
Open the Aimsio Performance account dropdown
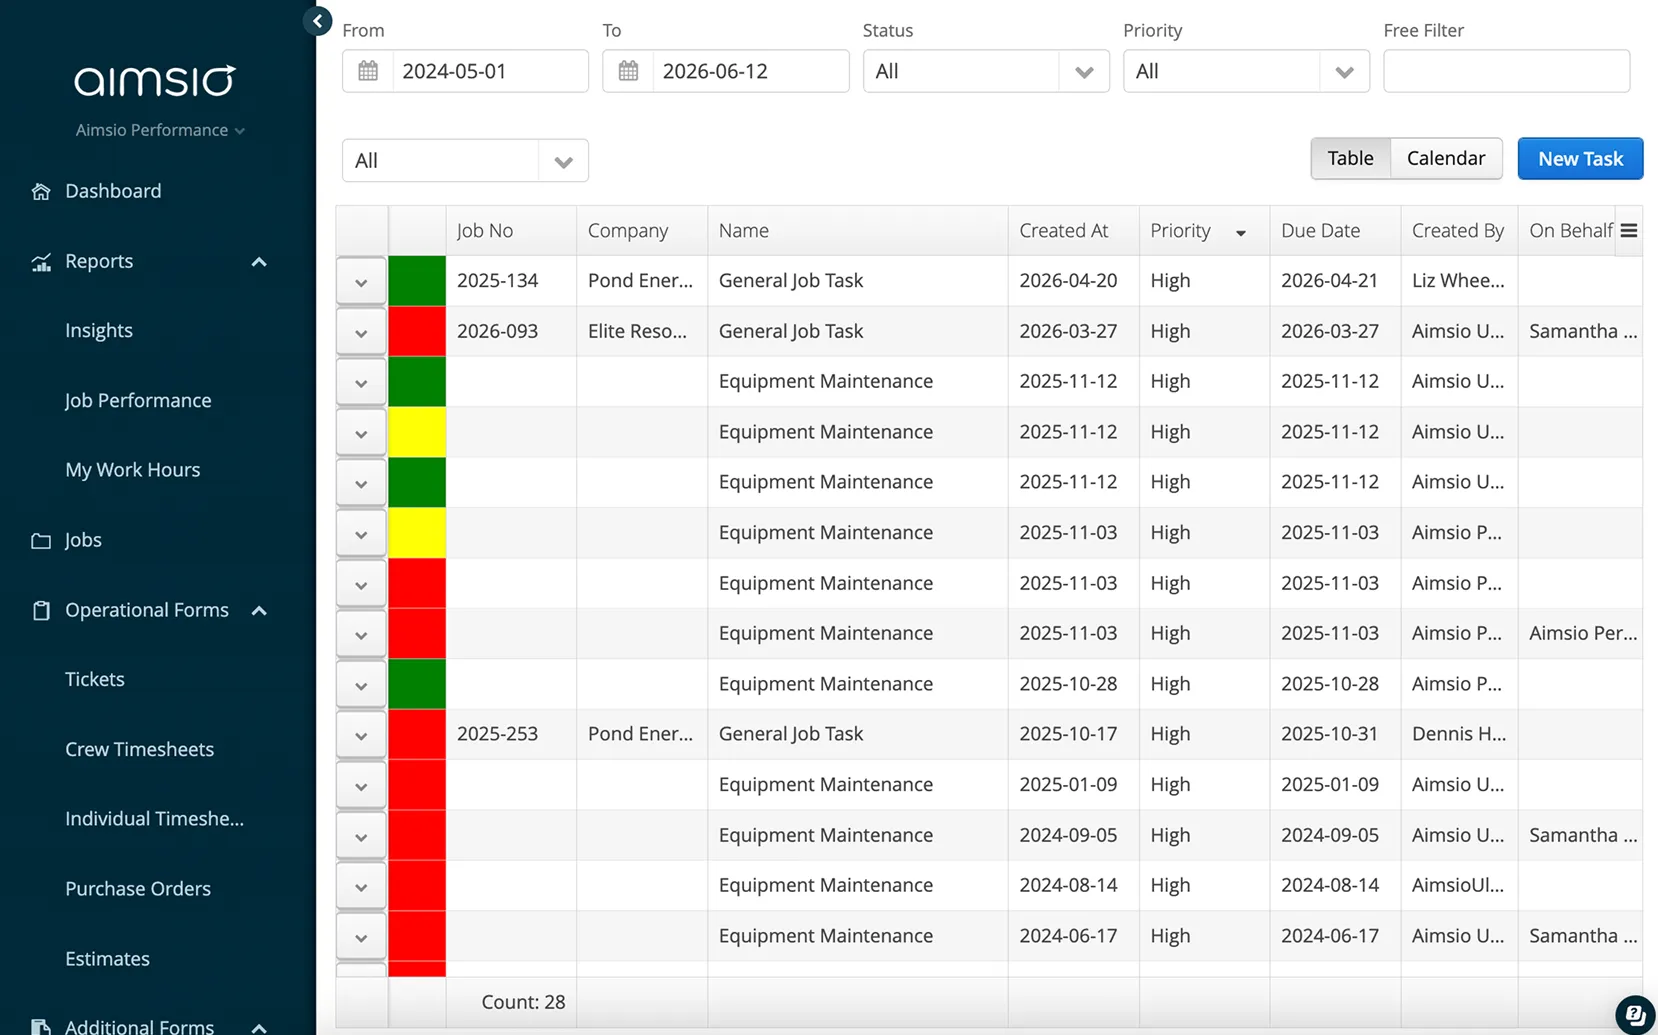point(160,130)
